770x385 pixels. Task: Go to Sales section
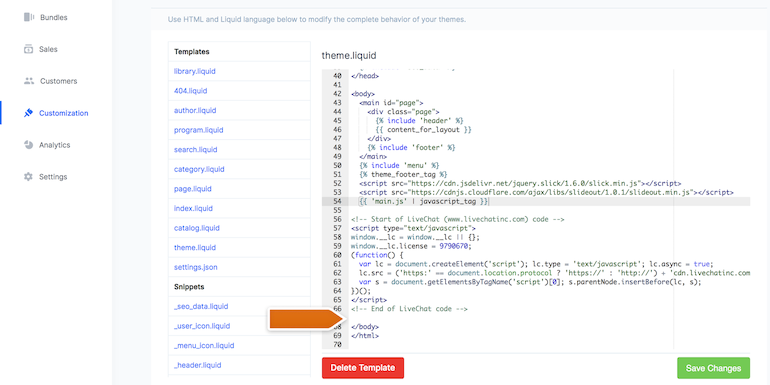pos(48,49)
